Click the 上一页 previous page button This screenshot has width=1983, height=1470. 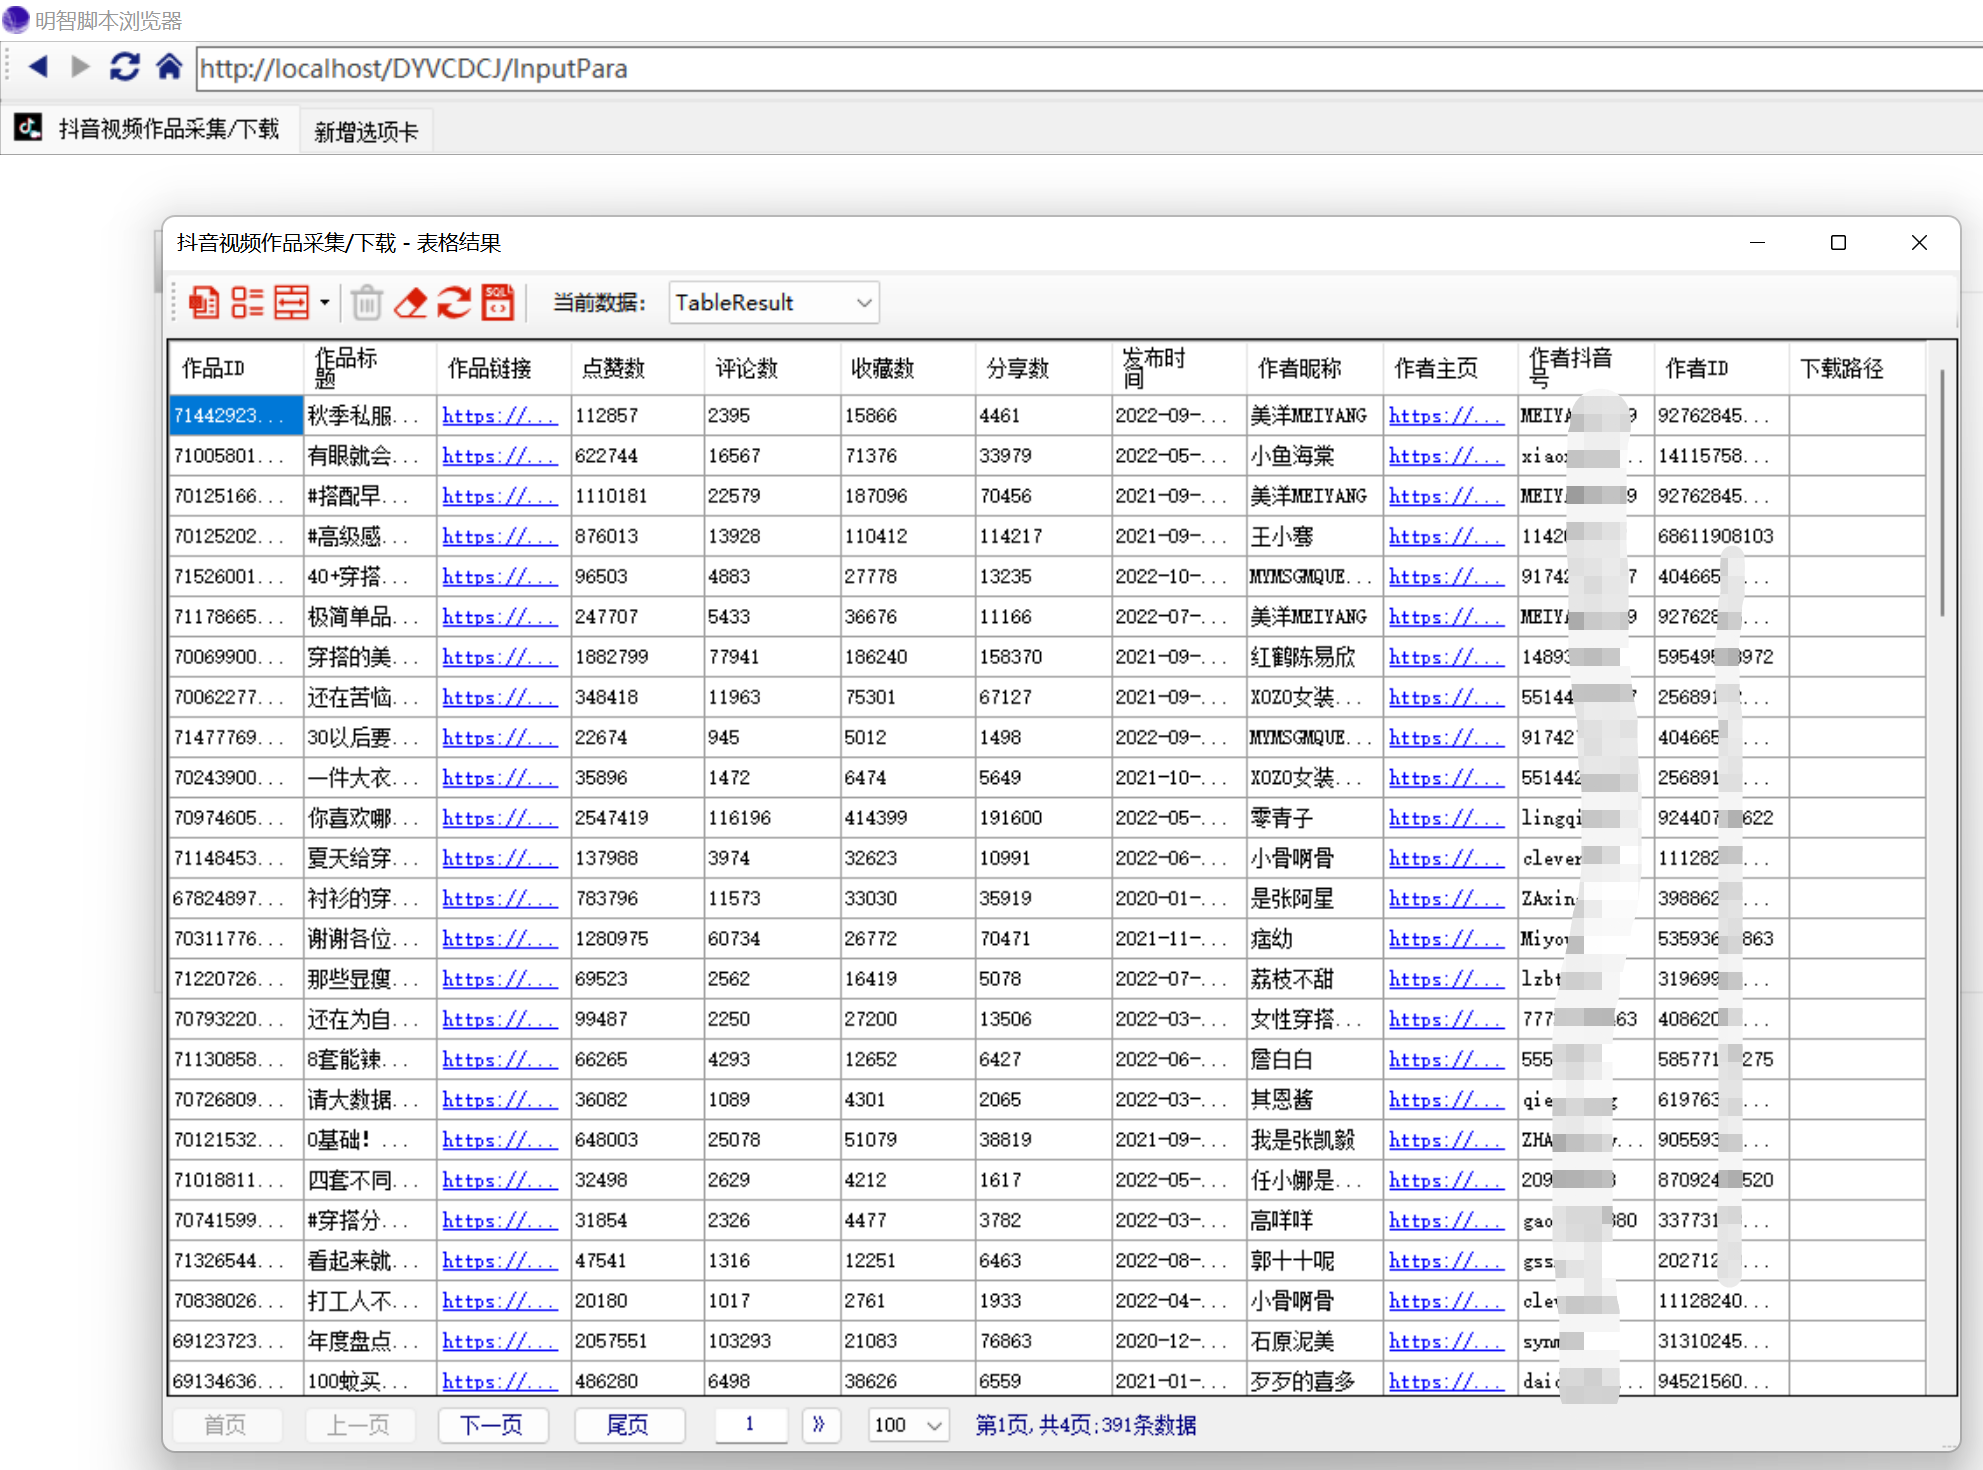[x=359, y=1425]
